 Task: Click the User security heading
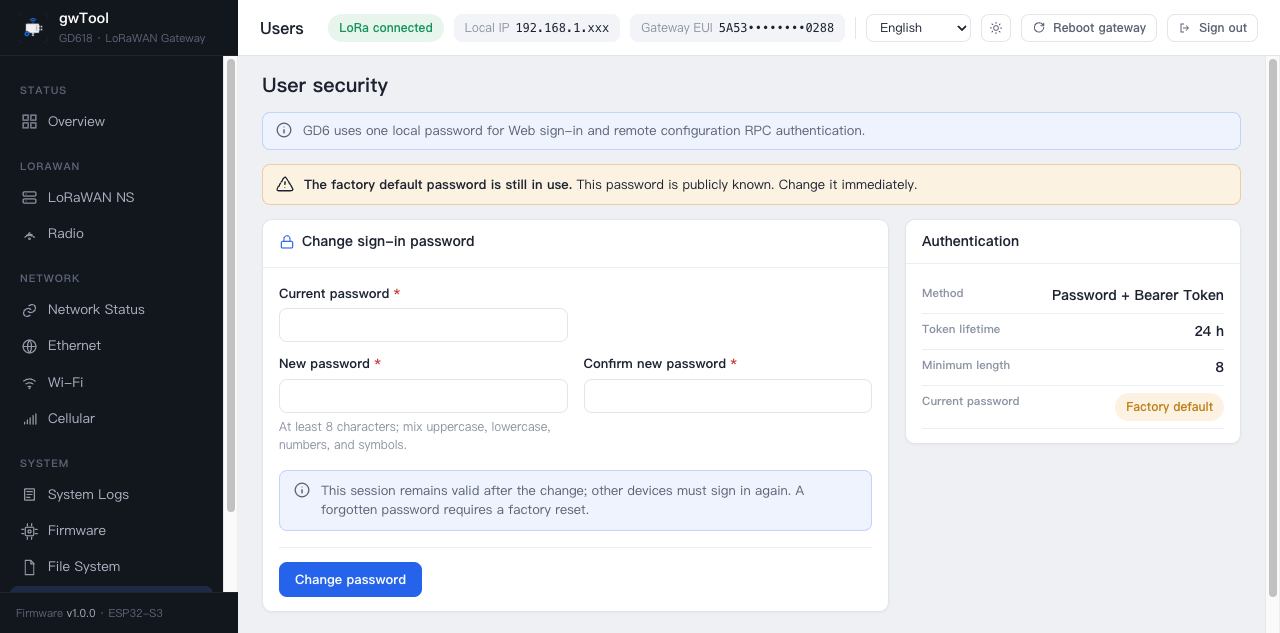[325, 85]
